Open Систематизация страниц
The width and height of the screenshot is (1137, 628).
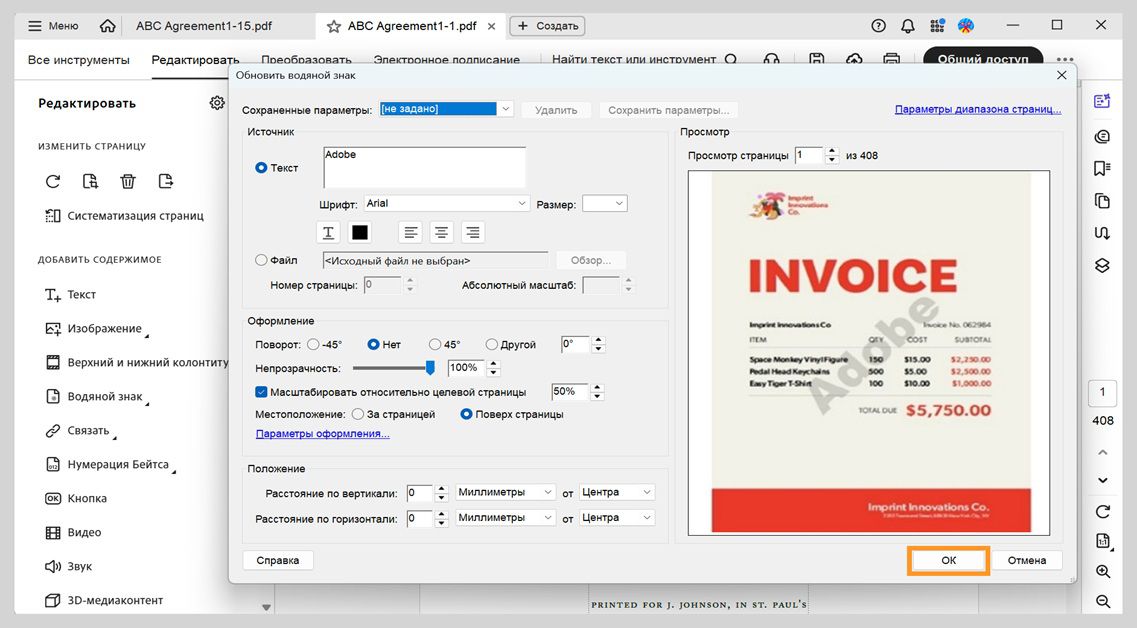[124, 215]
